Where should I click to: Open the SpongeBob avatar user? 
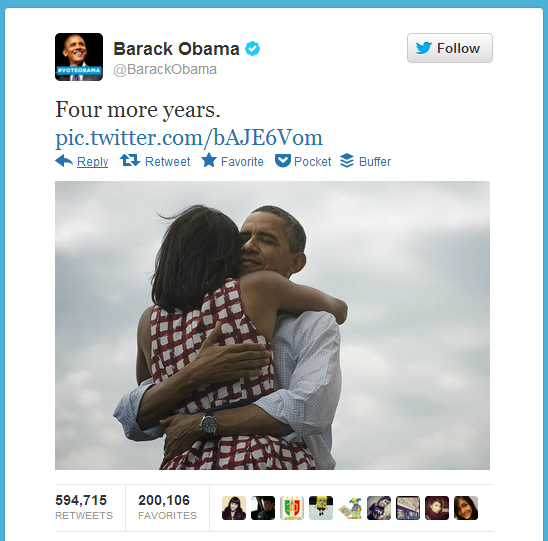click(321, 508)
